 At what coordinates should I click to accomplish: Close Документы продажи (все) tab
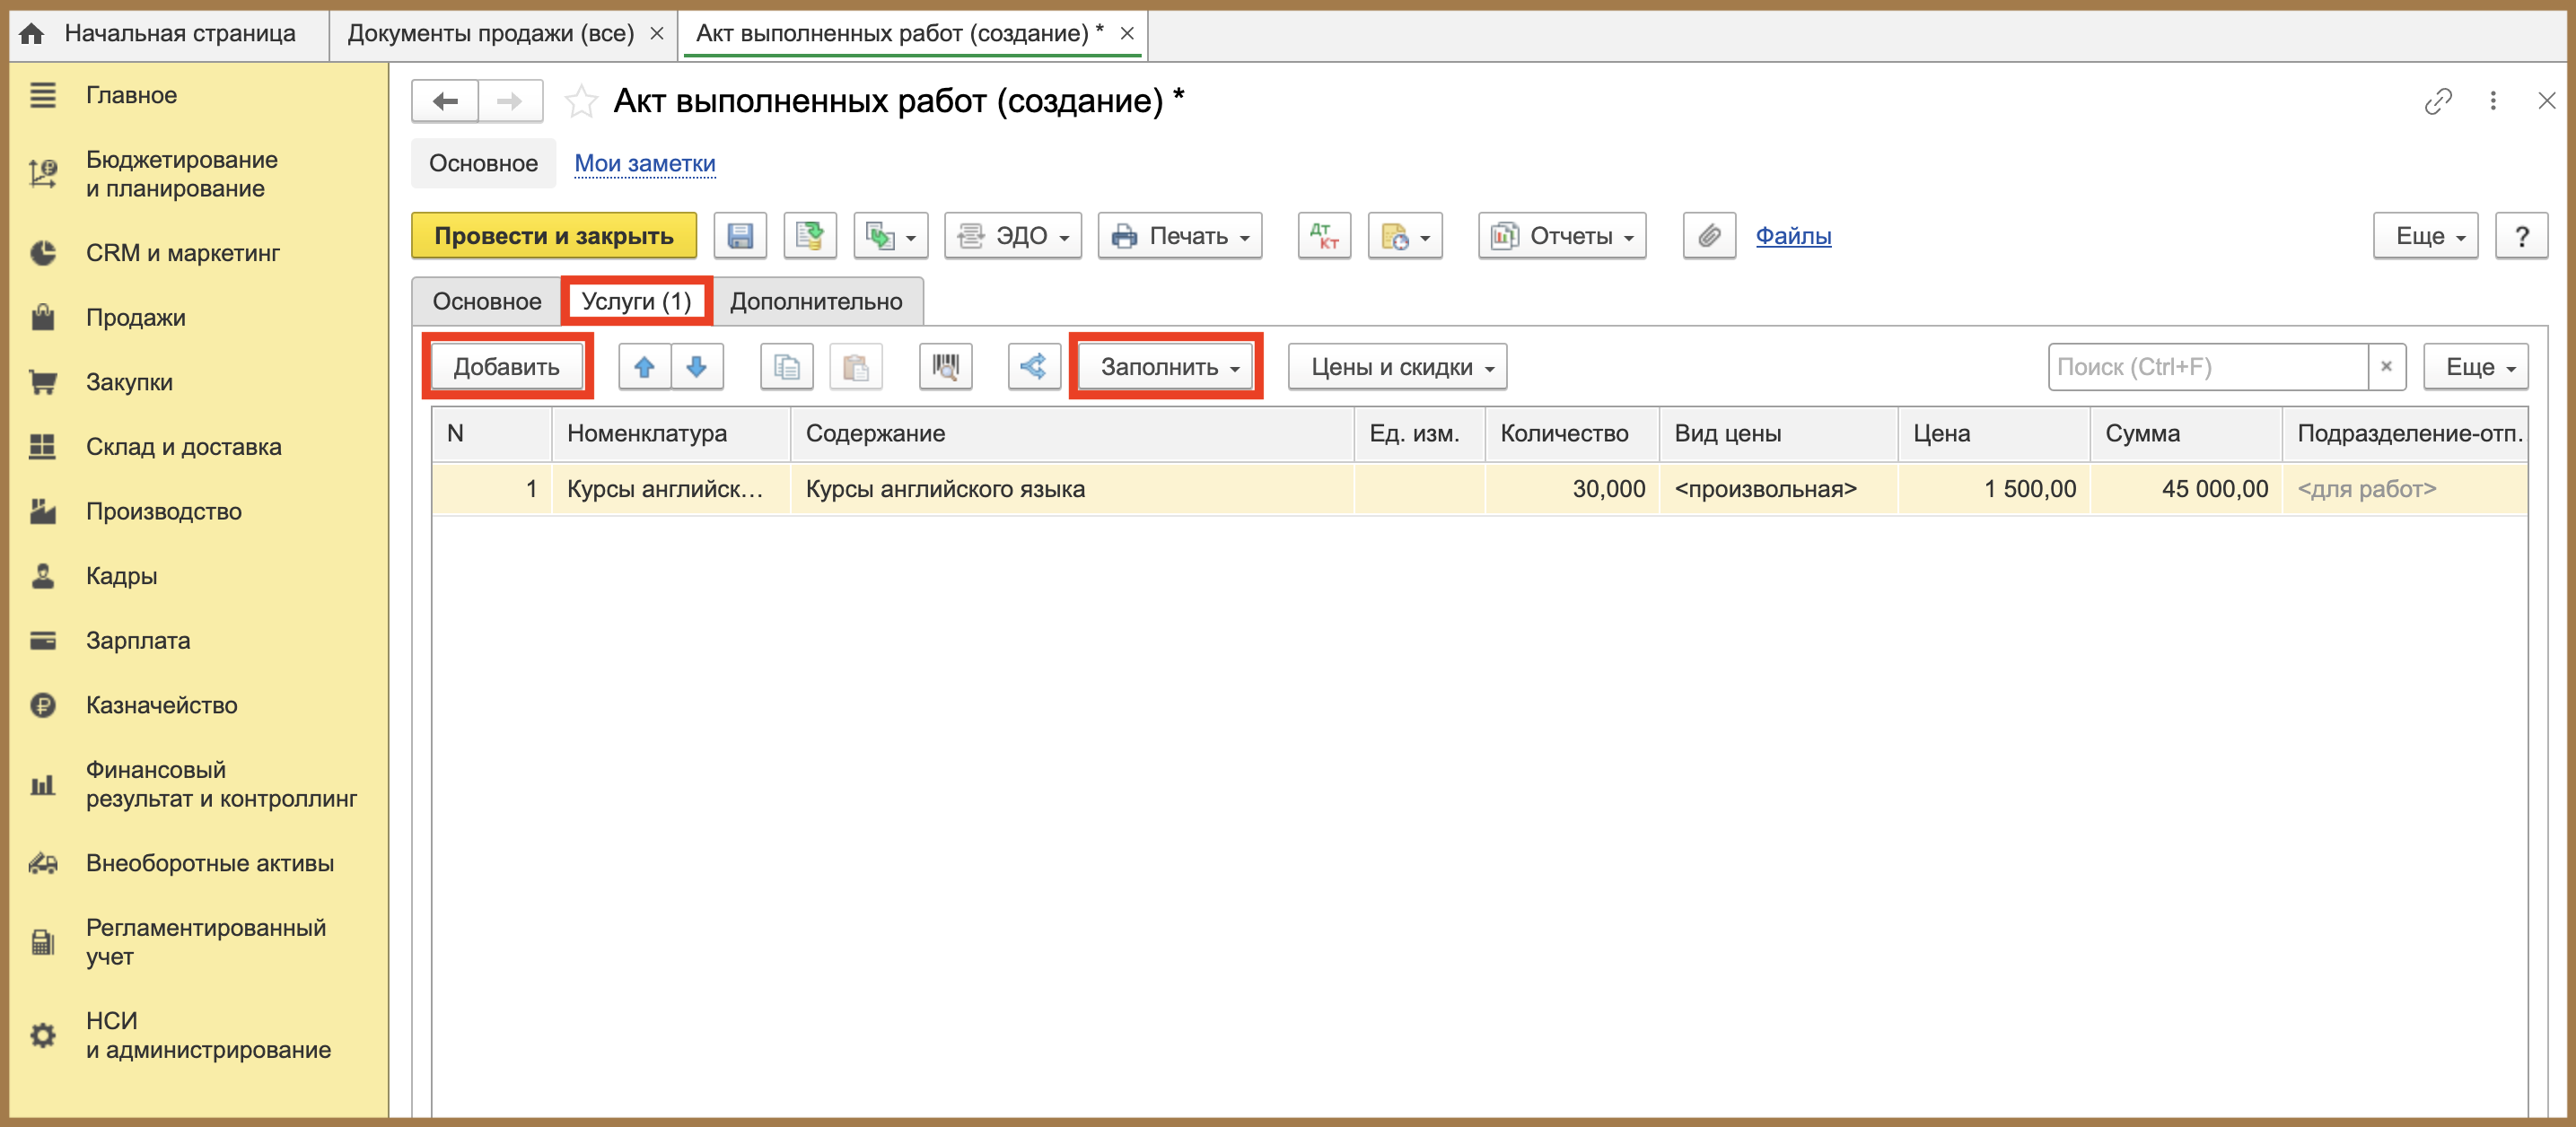657,34
